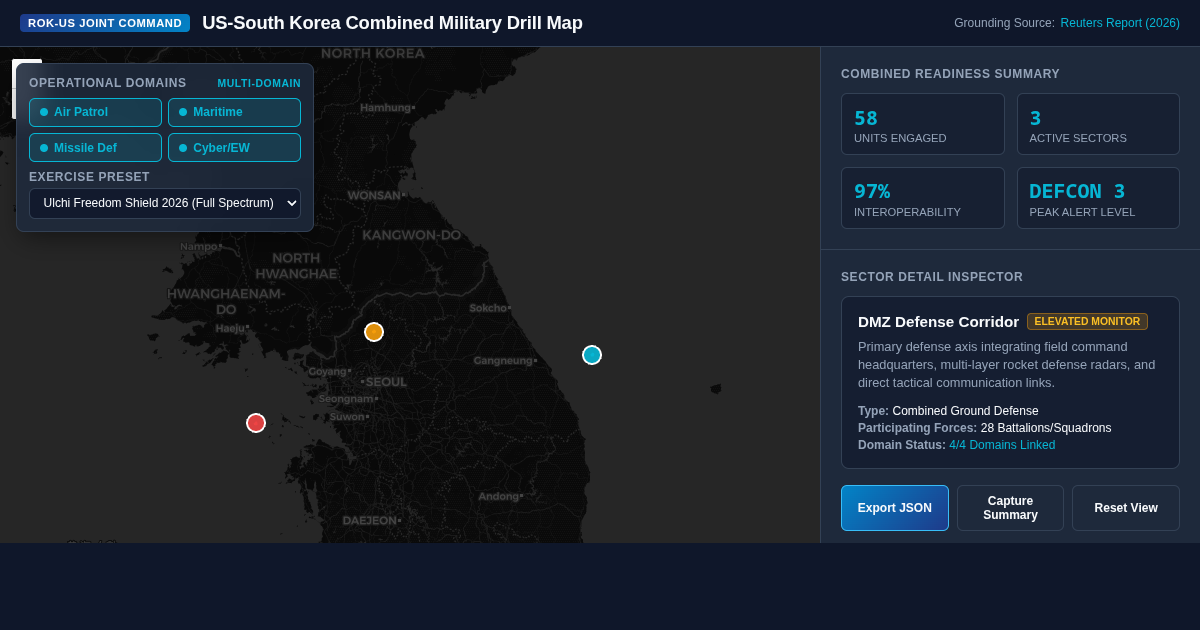
Task: Click the Combined Ground Defense type value
Action: [965, 411]
